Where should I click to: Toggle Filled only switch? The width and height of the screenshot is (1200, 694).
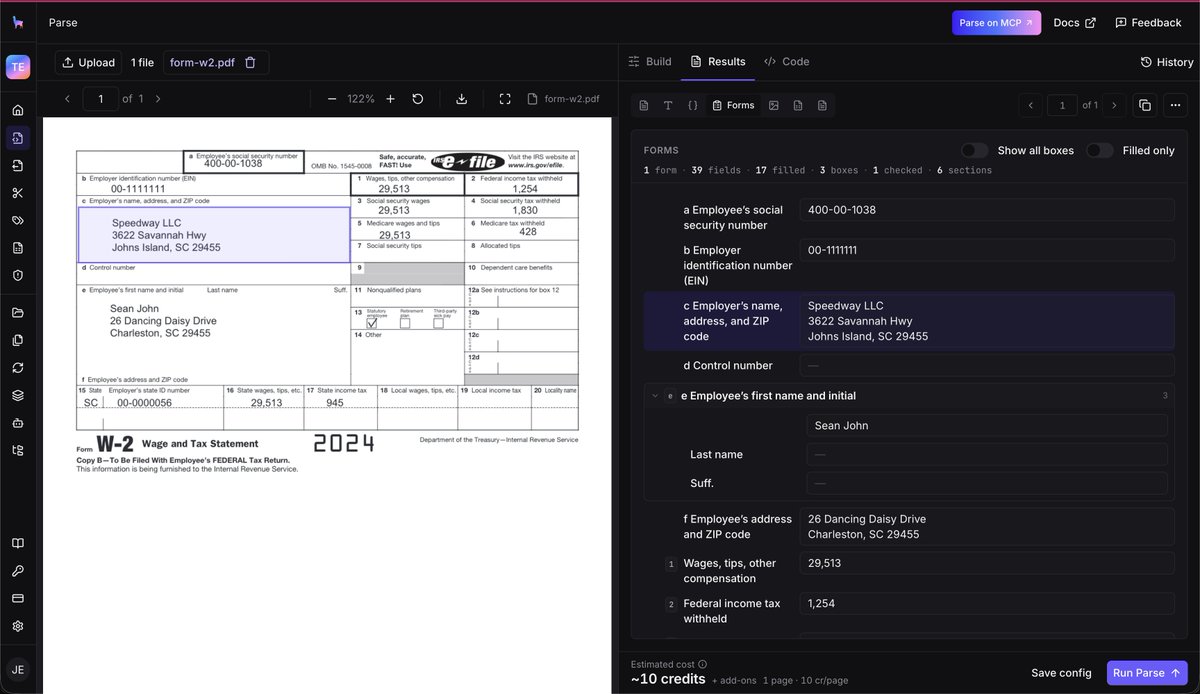1100,150
